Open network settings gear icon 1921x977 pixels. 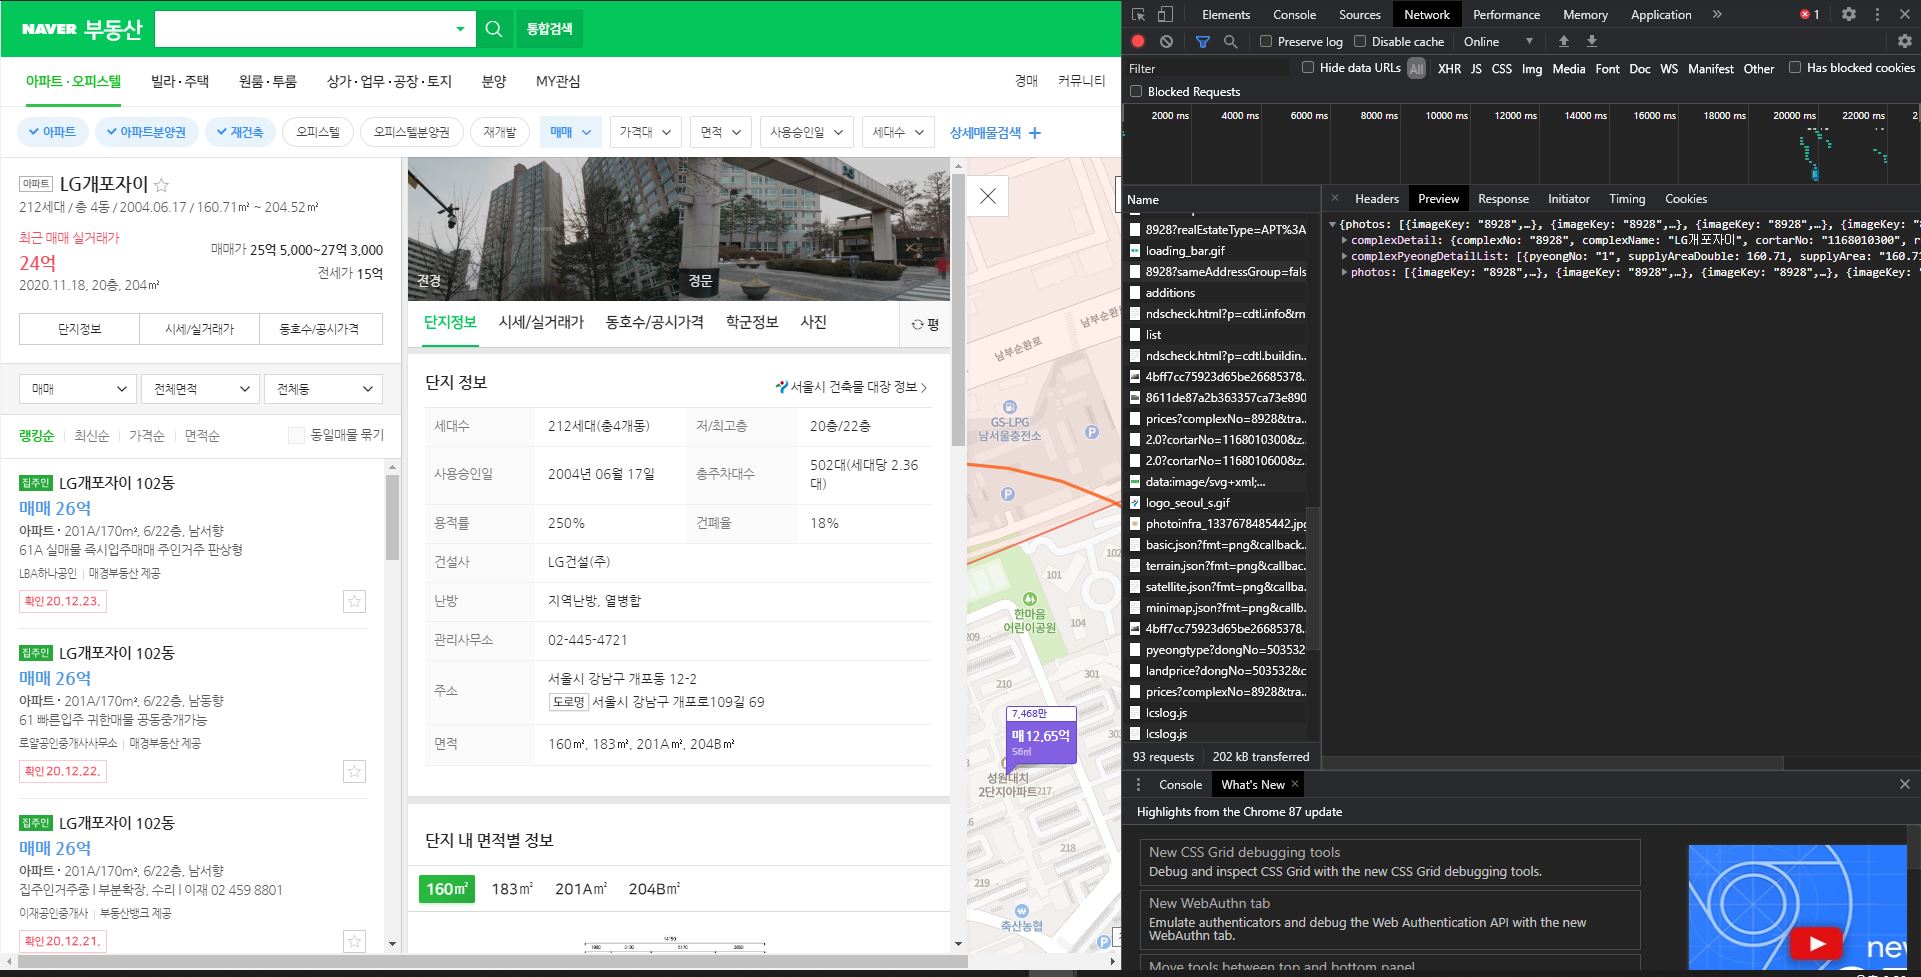coord(1905,41)
